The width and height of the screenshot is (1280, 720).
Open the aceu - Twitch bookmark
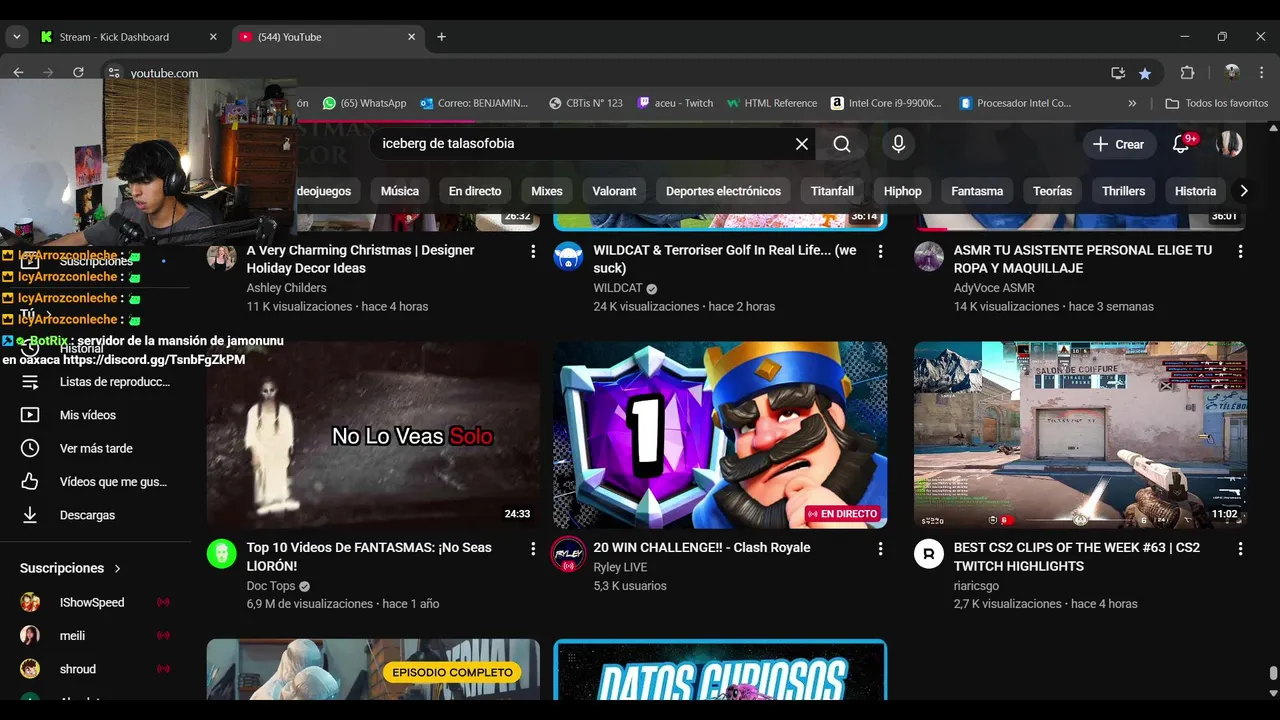click(x=675, y=103)
